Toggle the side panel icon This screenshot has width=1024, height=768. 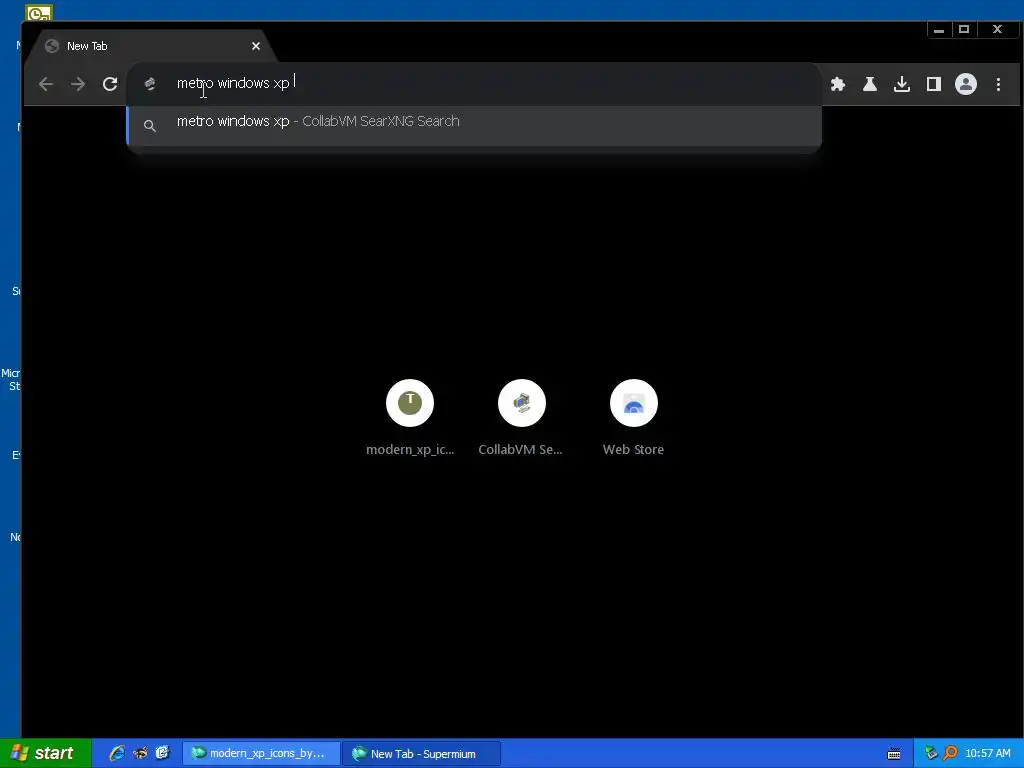[934, 84]
